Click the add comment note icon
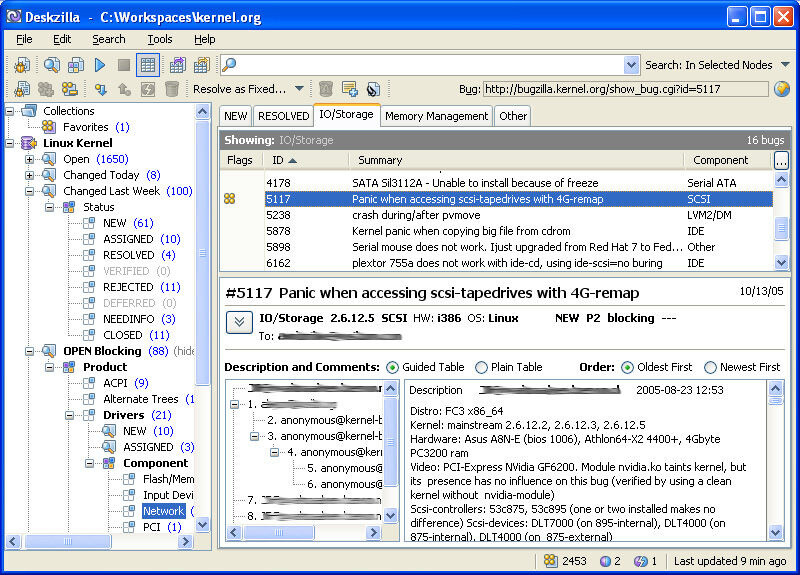 pos(349,89)
